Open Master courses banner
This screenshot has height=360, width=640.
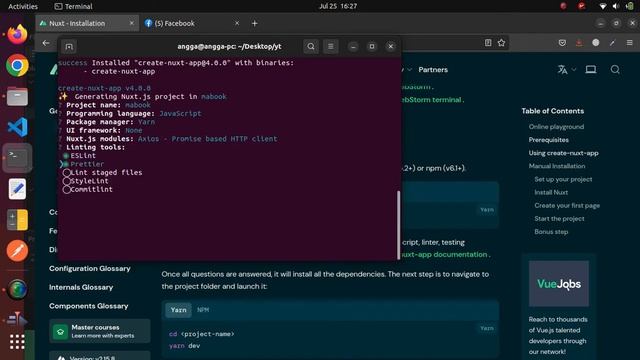tap(100, 331)
